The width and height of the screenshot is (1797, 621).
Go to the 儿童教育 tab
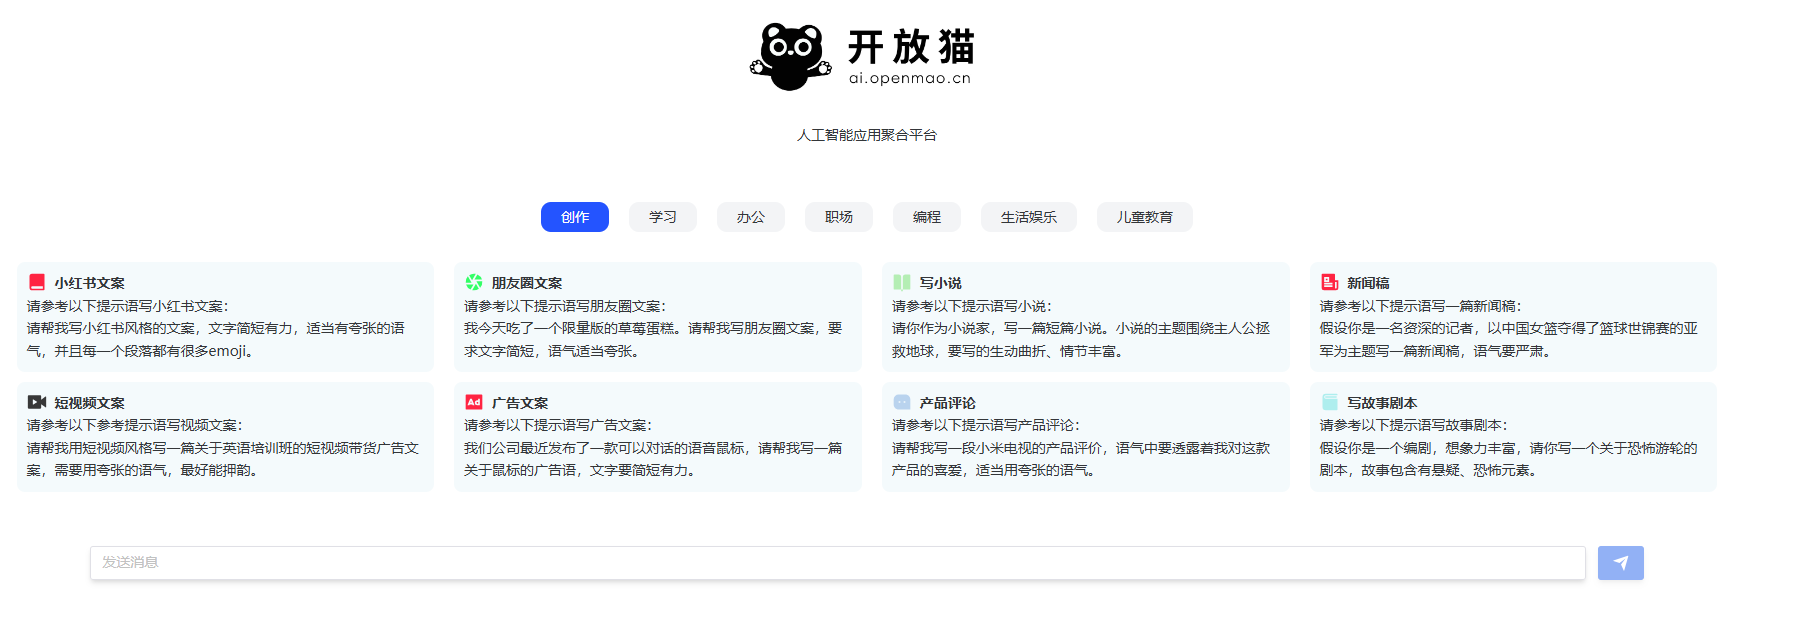1145,217
